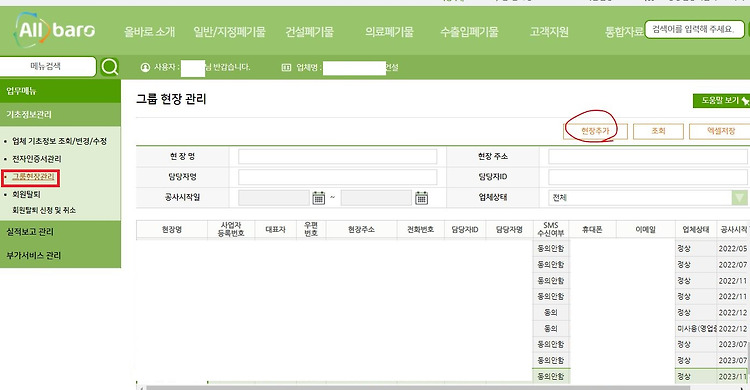The height and width of the screenshot is (390, 750).
Task: Click the Allbaro logo
Action: pos(55,30)
